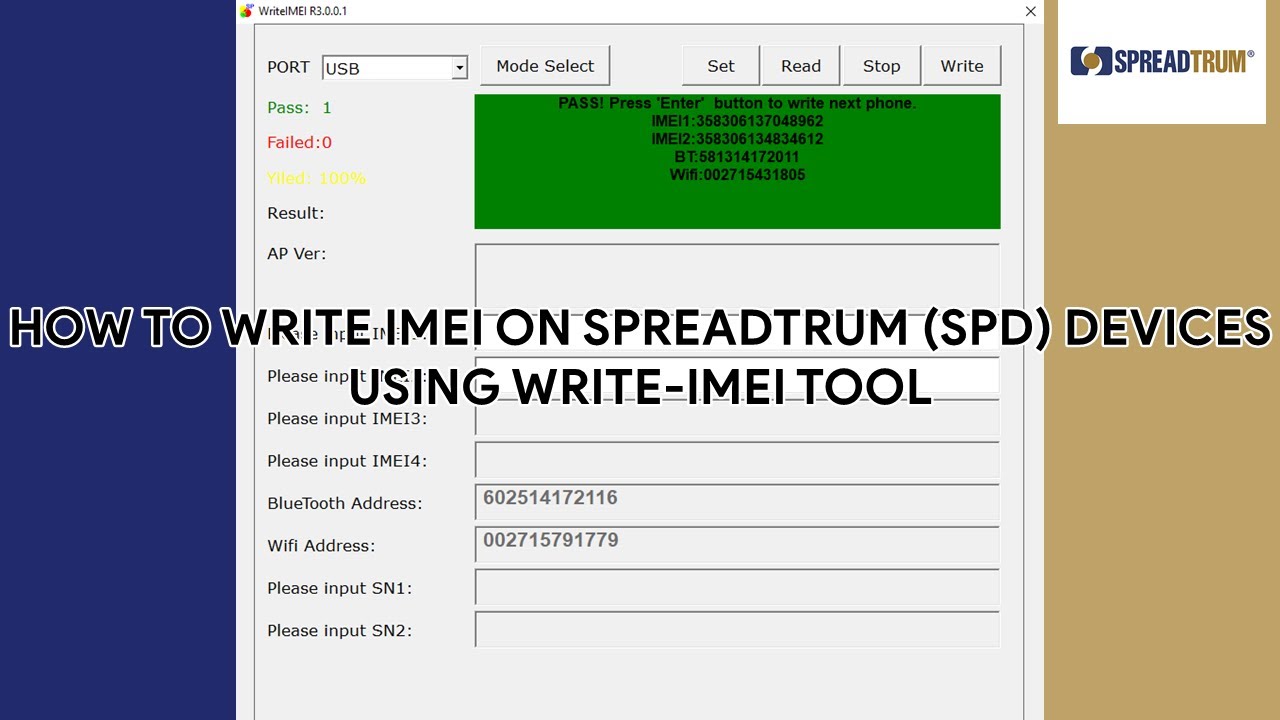Click the IMEI1:358306137048962 result line

coord(737,121)
